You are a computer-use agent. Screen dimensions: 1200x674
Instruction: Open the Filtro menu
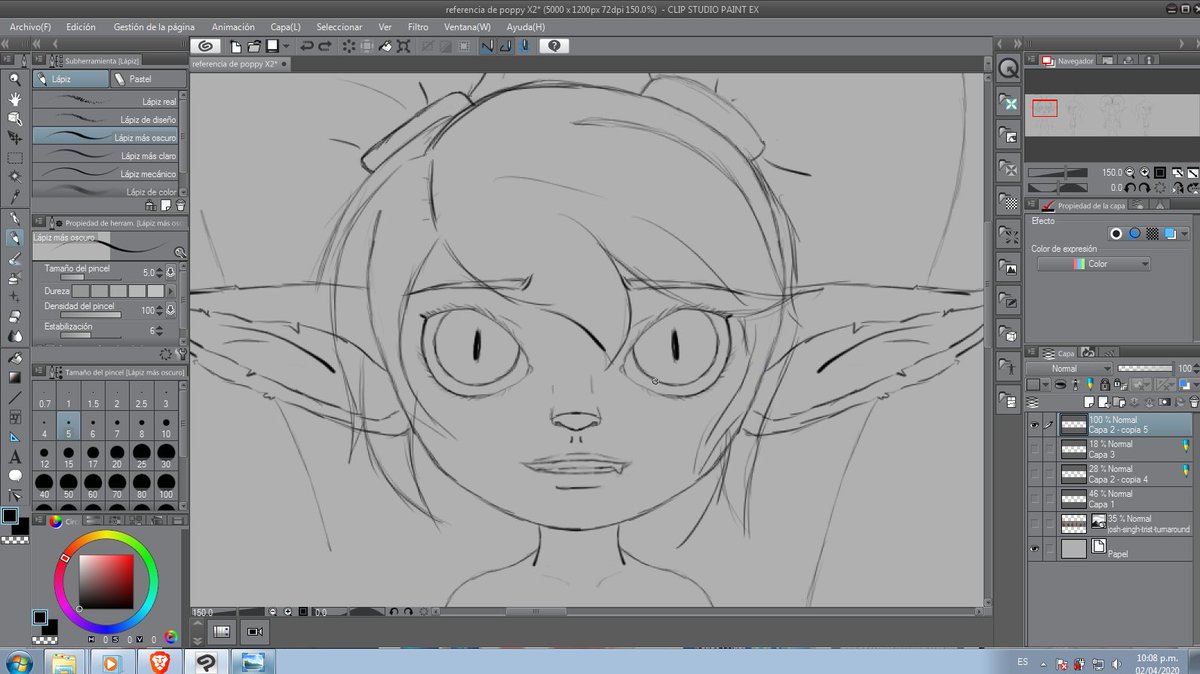418,27
